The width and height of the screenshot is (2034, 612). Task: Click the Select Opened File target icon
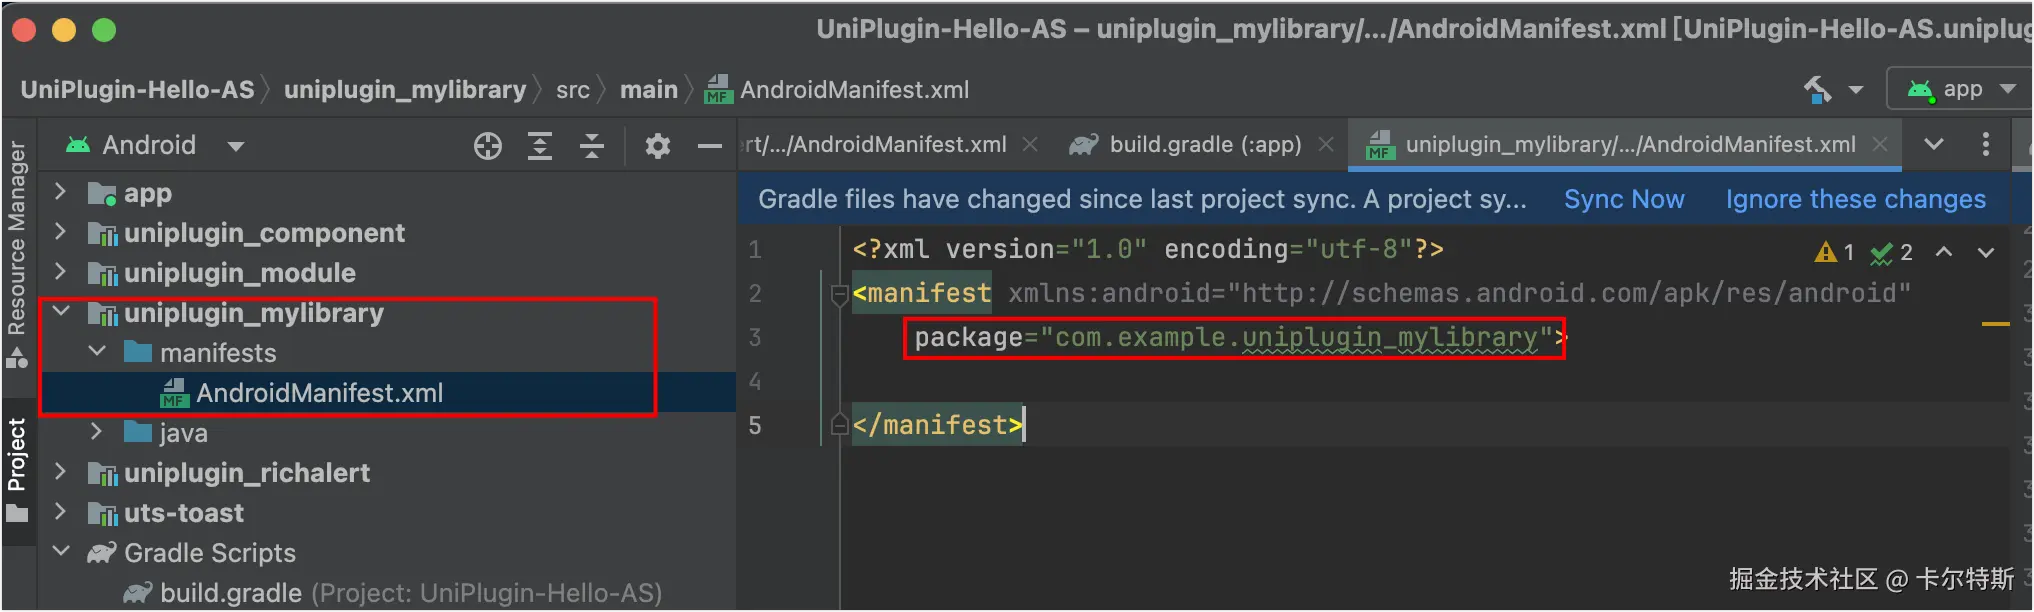pos(488,146)
